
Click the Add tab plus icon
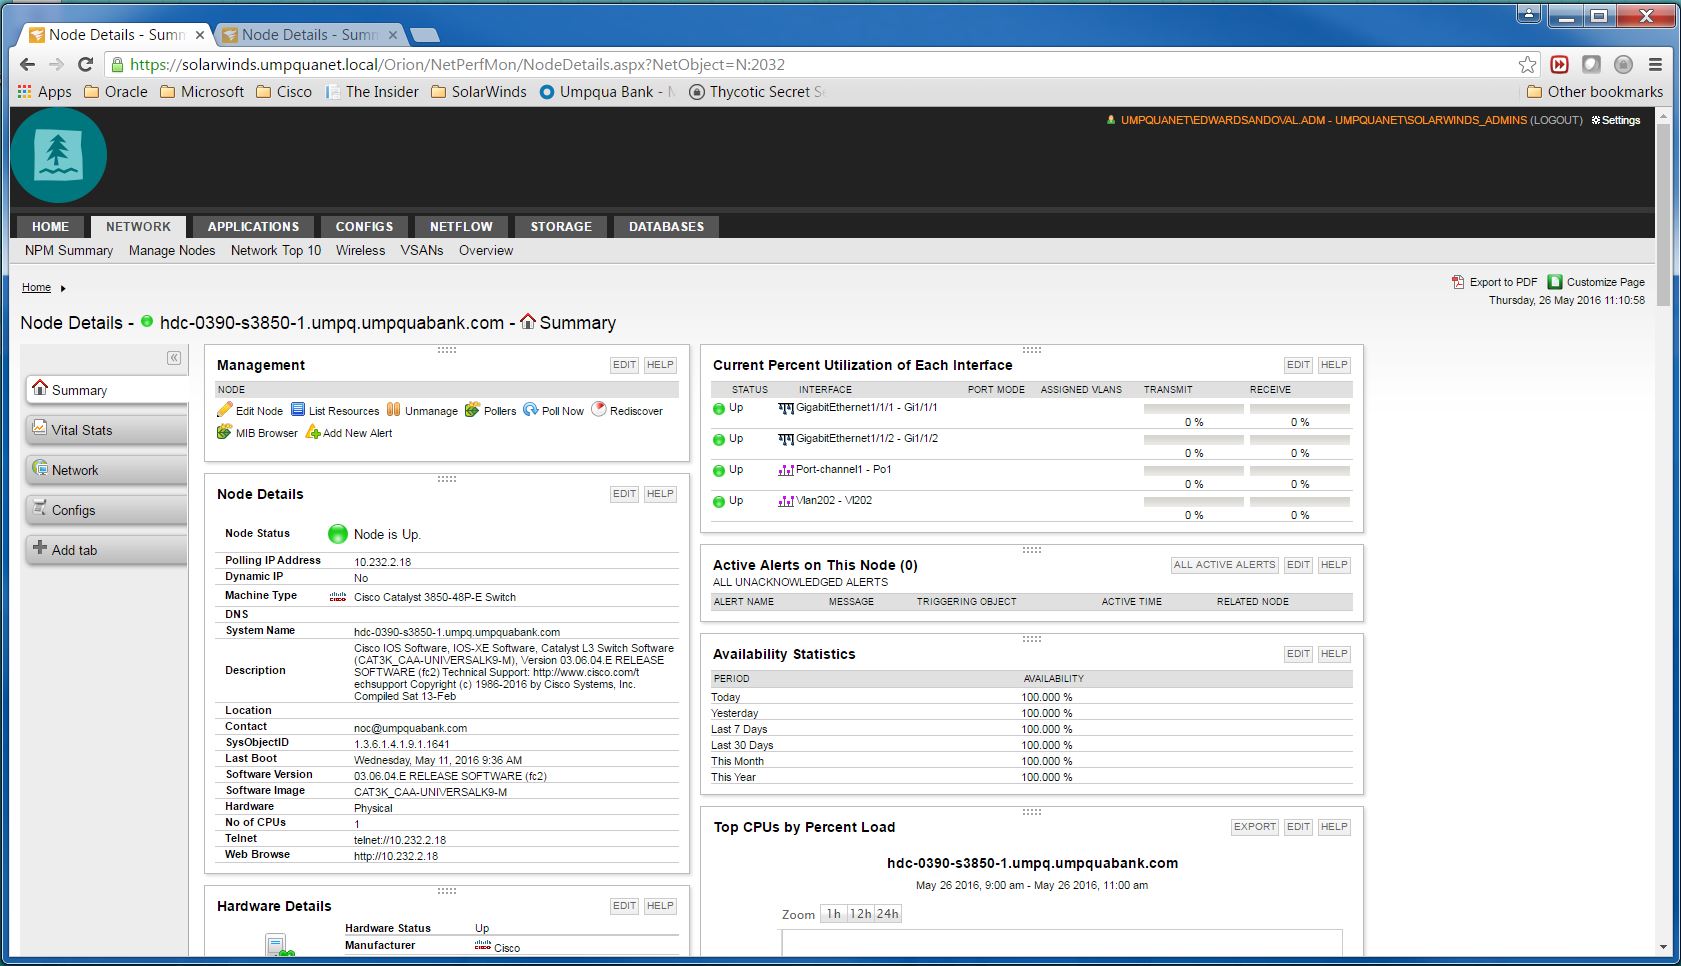click(x=40, y=548)
